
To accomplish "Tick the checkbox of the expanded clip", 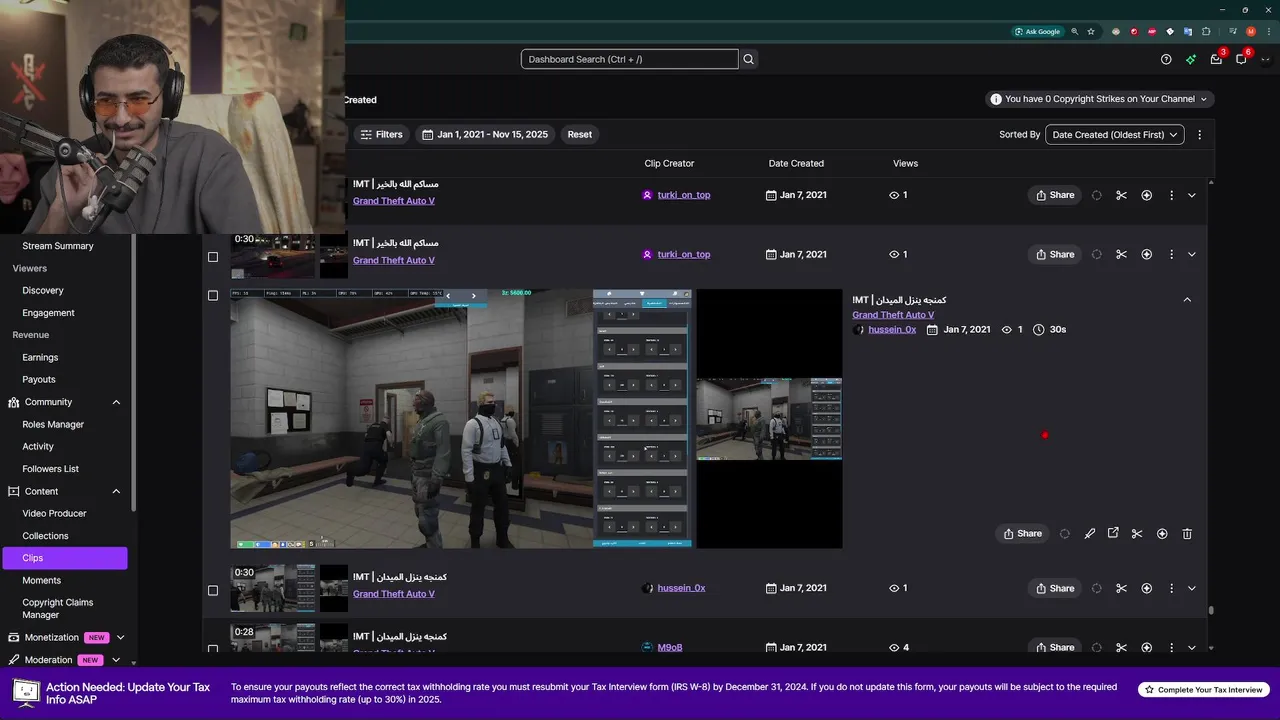I will coord(212,296).
